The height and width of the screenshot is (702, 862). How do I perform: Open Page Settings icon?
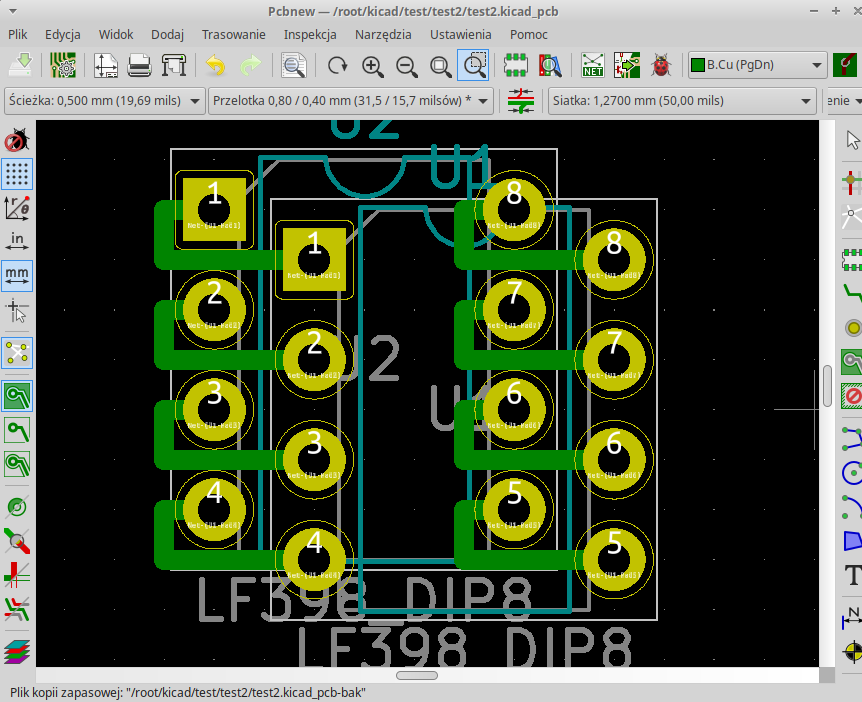106,65
